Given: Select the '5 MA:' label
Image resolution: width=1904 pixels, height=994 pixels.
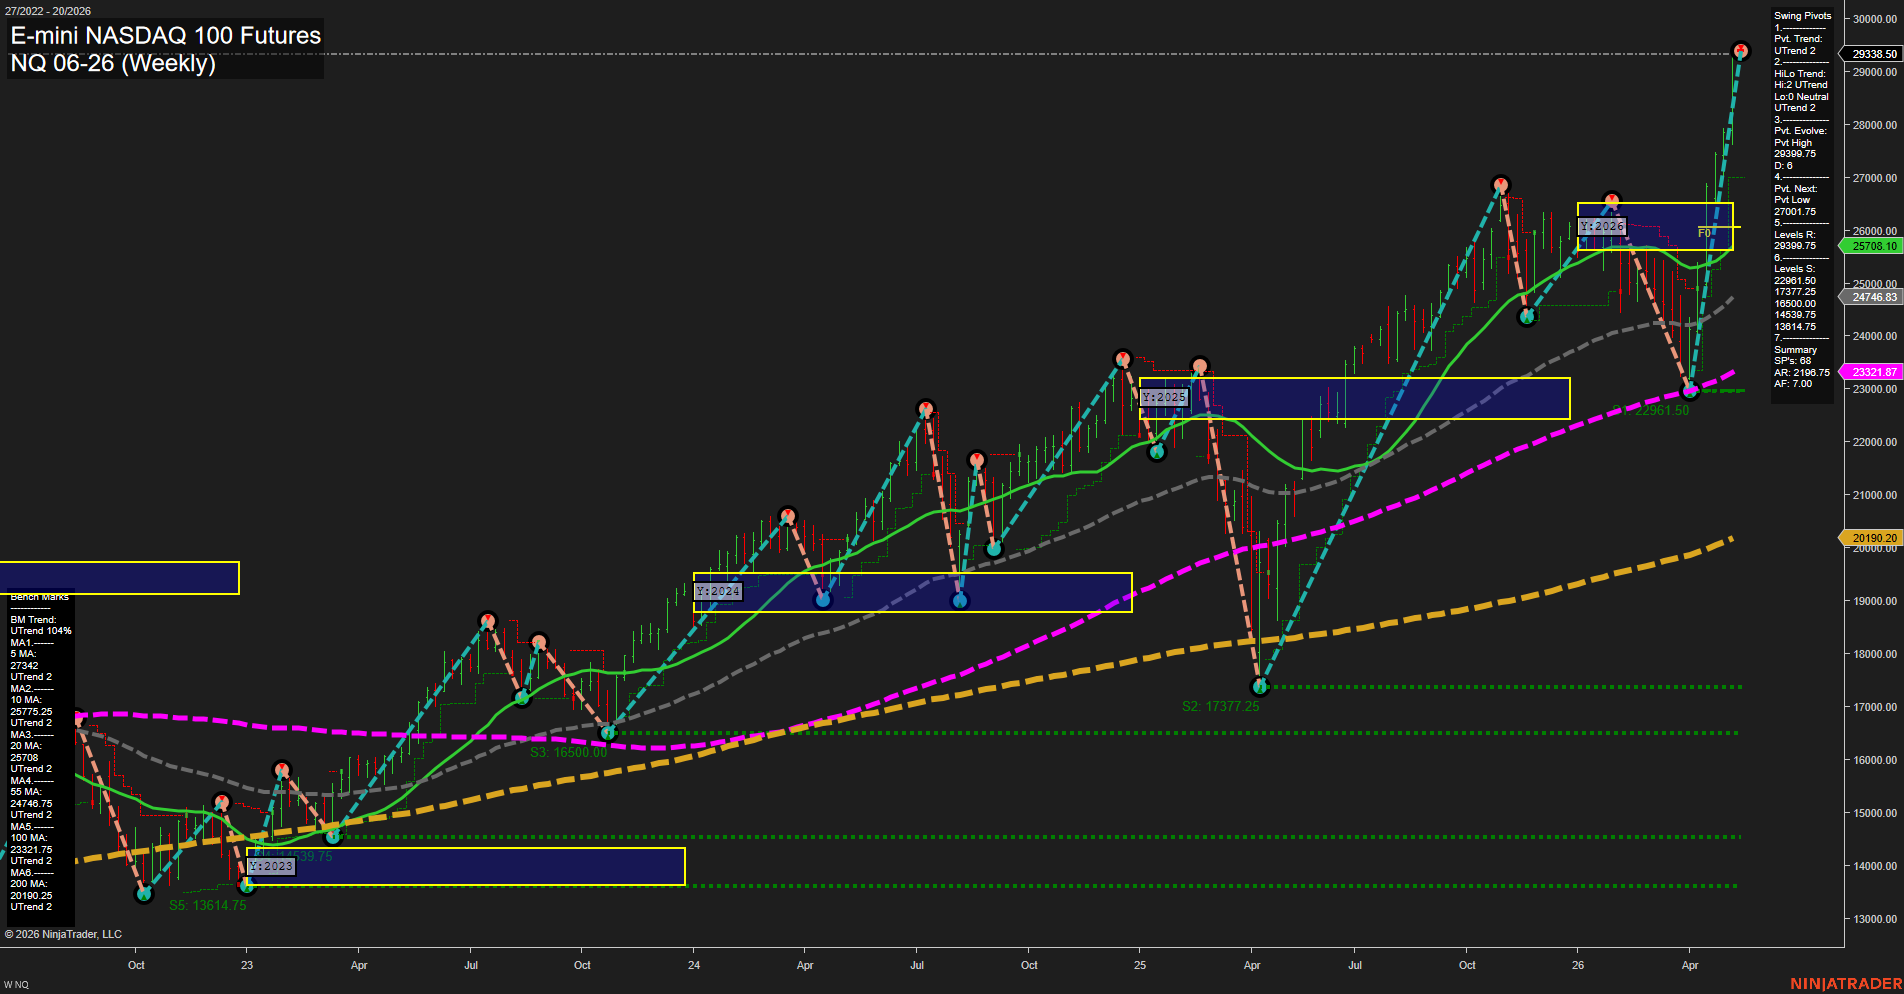Looking at the screenshot, I should (23, 653).
